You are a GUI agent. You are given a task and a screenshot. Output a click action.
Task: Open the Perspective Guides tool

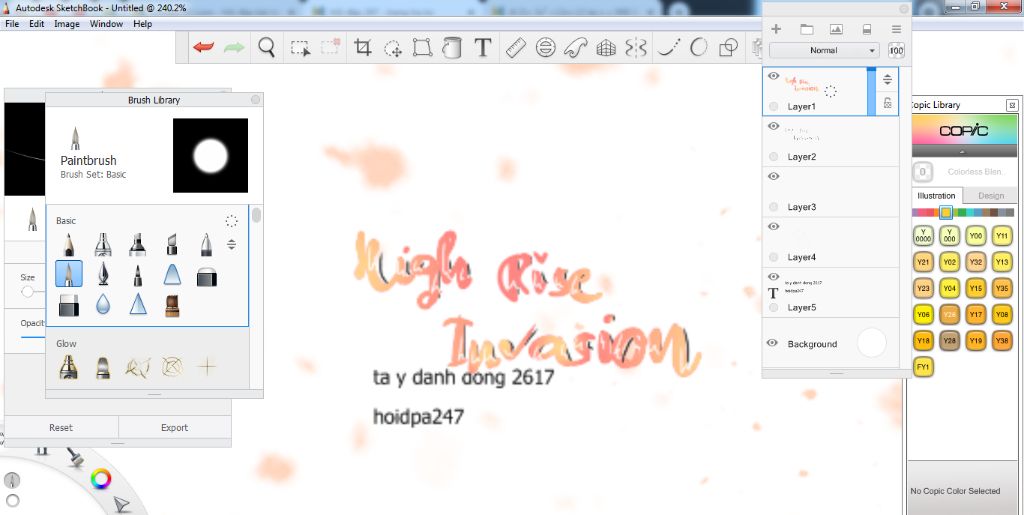[606, 48]
